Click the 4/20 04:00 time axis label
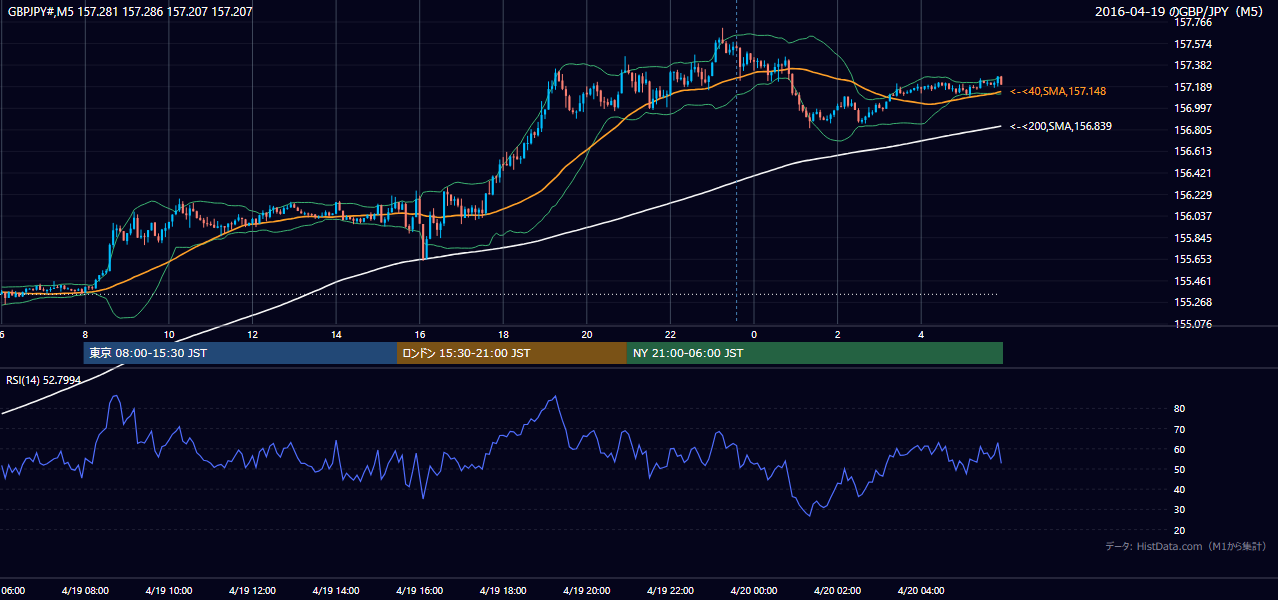Viewport: 1278px width, 600px height. [x=921, y=591]
